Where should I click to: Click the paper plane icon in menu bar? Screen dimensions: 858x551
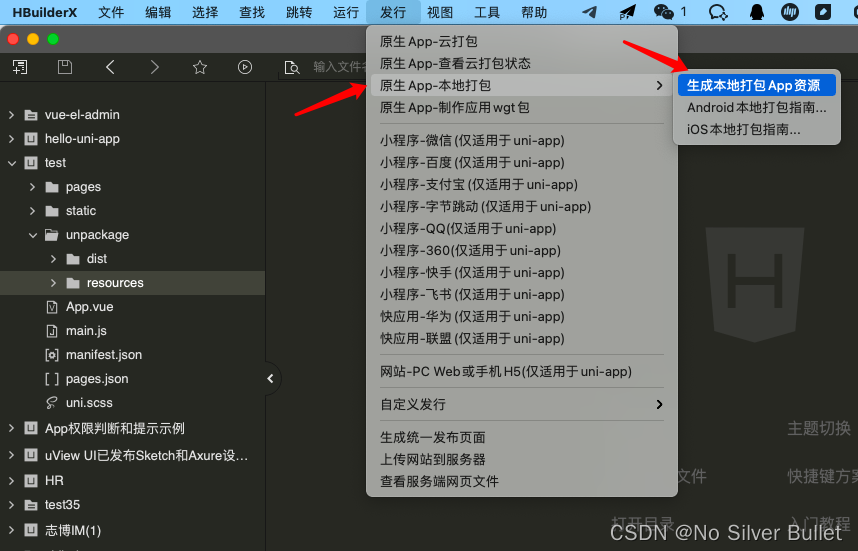pyautogui.click(x=589, y=11)
